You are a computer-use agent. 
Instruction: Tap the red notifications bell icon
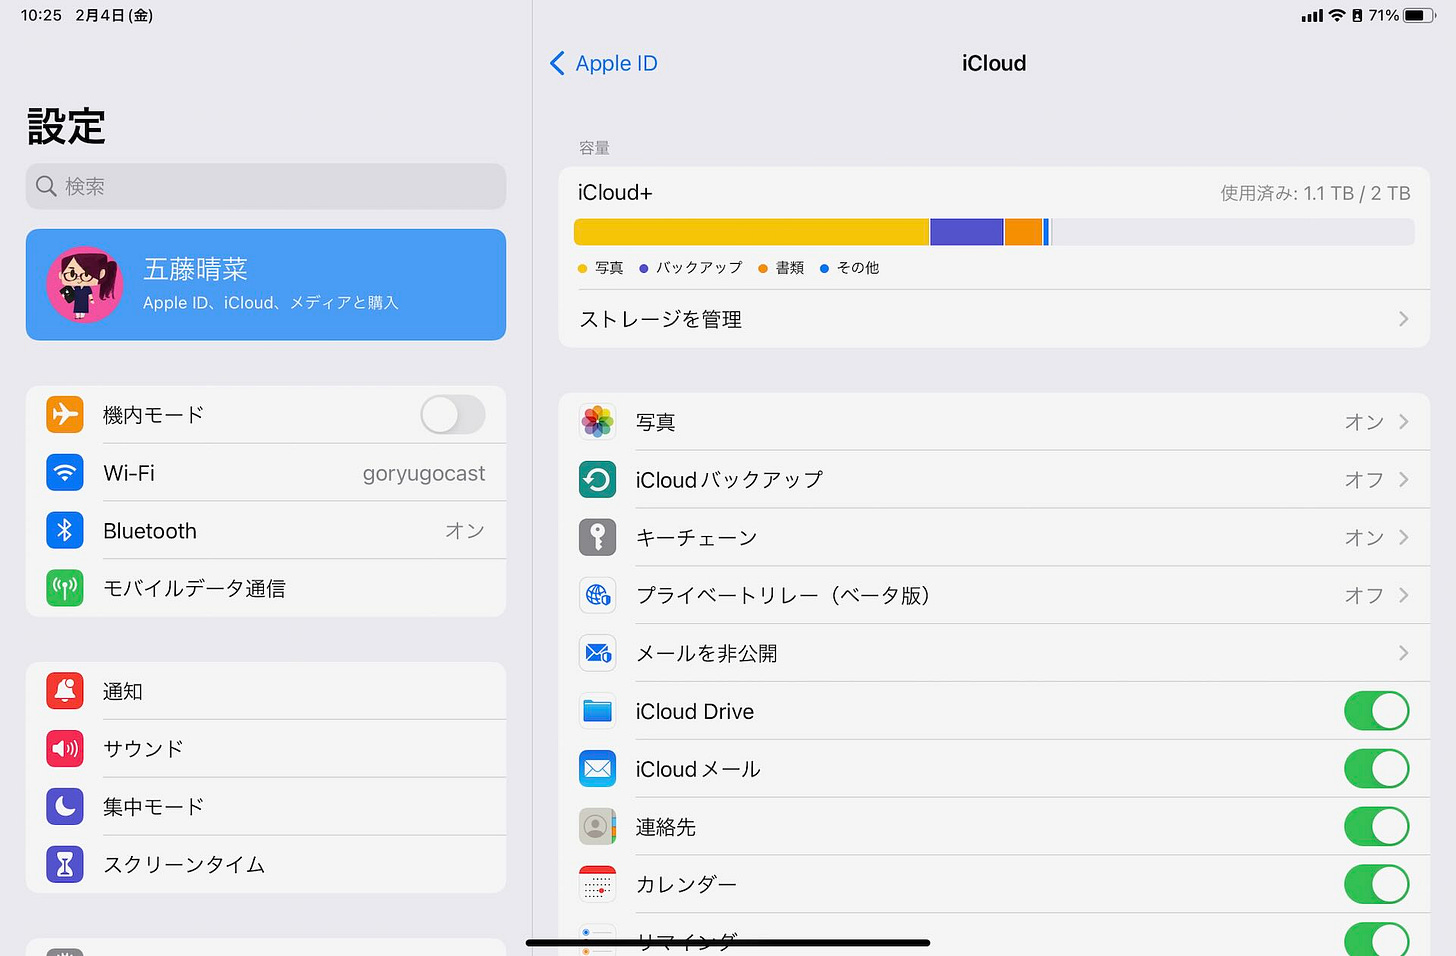(65, 691)
